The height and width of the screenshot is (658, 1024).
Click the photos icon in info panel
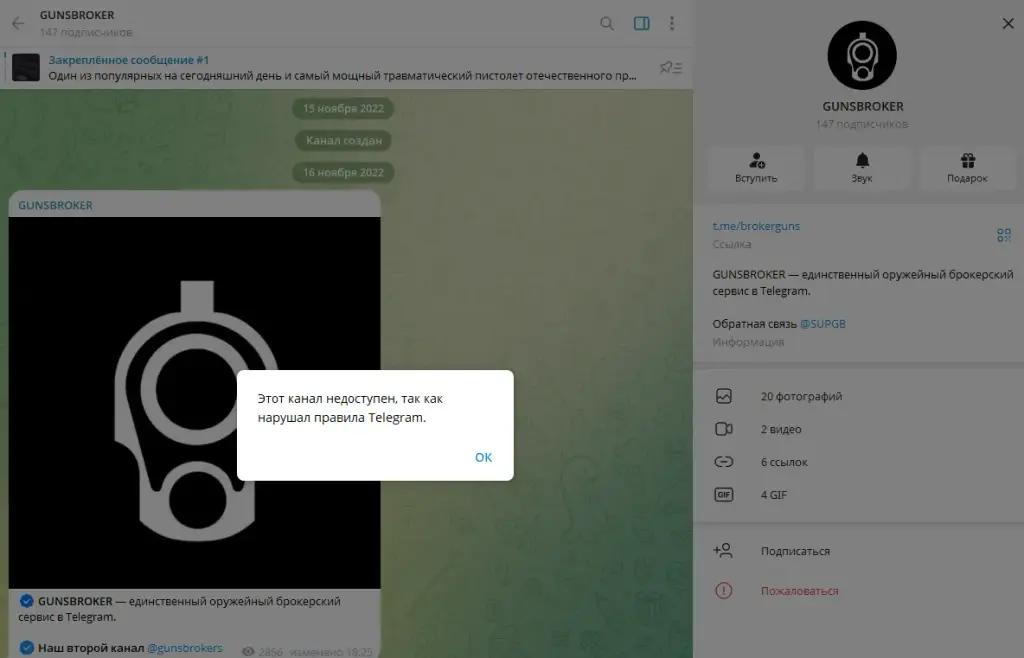tap(724, 396)
